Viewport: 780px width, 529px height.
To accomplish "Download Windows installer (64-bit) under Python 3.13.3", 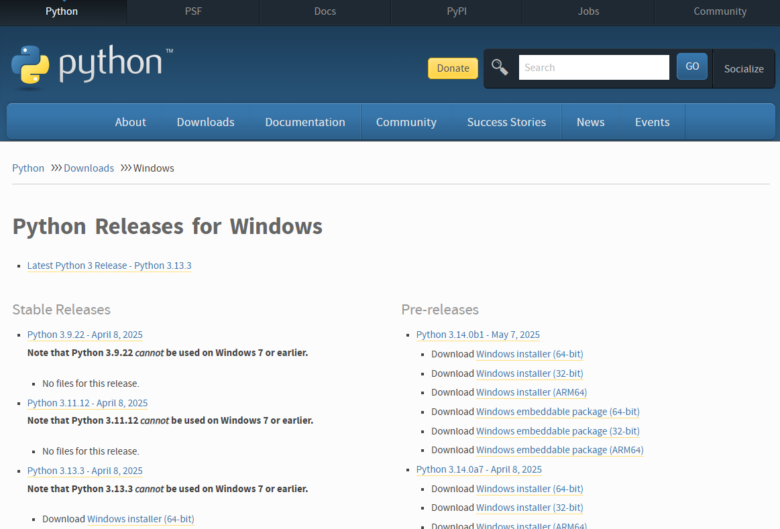I will [x=140, y=519].
